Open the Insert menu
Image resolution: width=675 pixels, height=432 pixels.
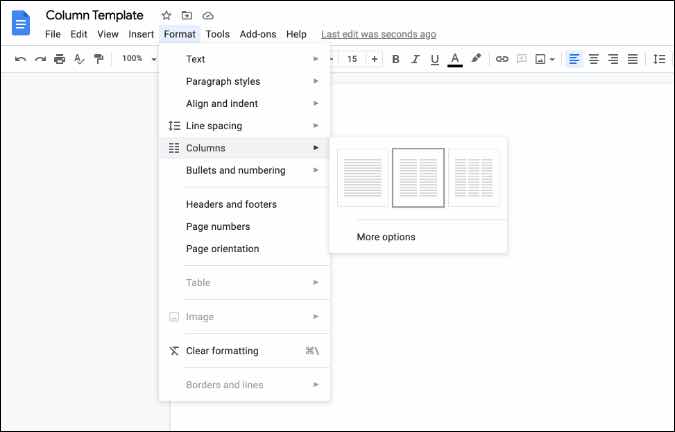coord(141,34)
